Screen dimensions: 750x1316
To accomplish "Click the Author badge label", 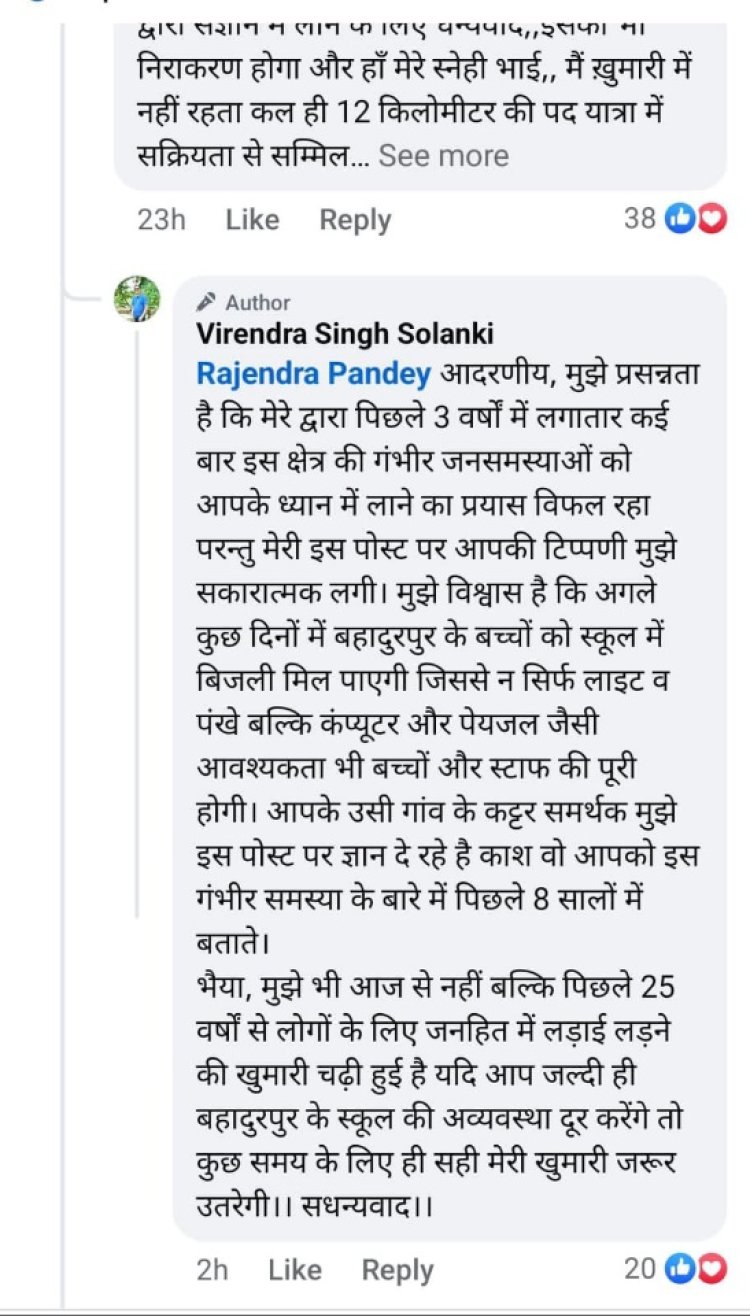I will pos(257,302).
